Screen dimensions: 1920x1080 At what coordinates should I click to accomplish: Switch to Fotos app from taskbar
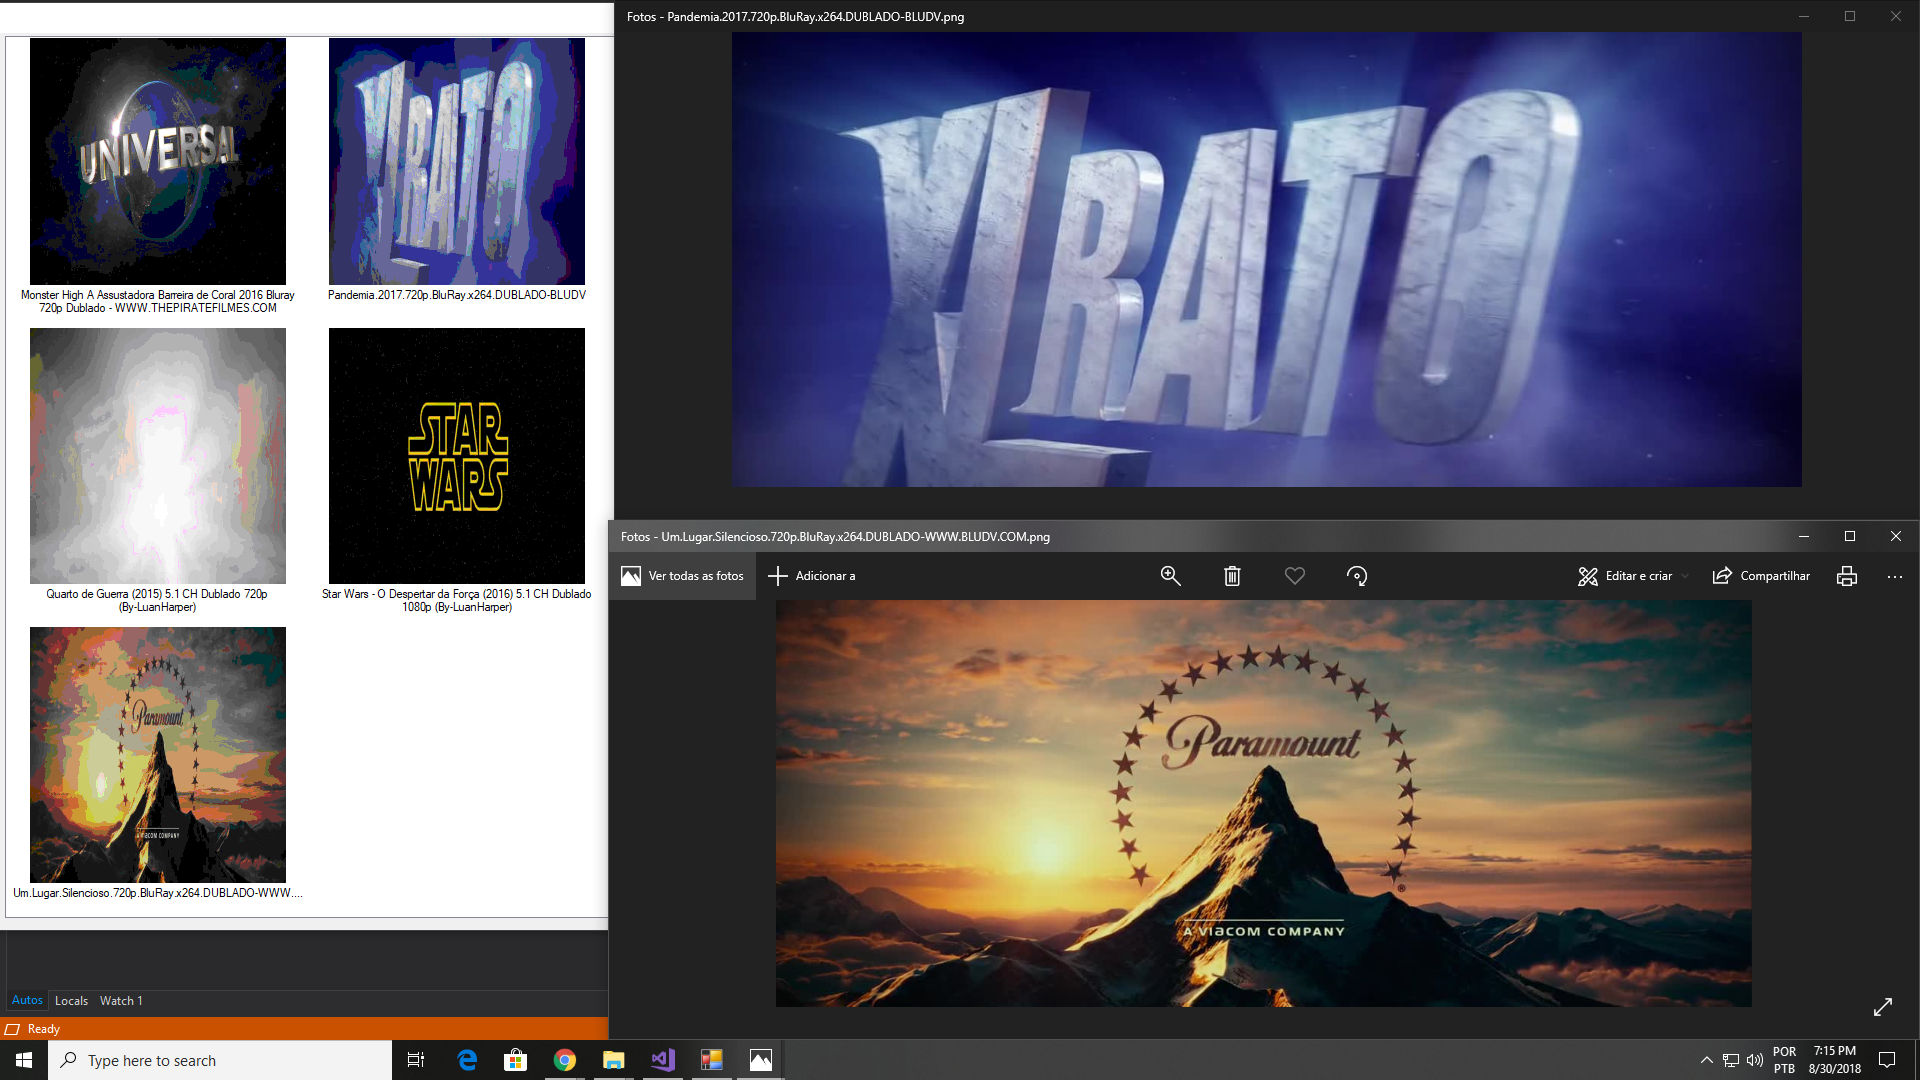pyautogui.click(x=761, y=1060)
